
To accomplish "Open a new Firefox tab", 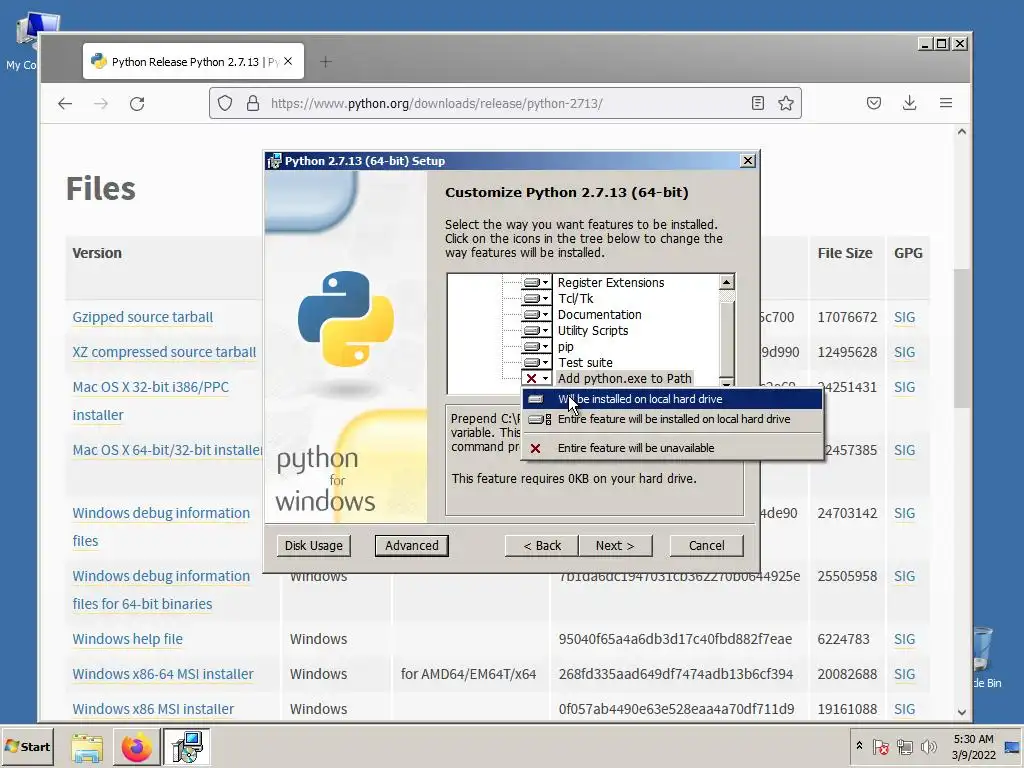I will click(325, 62).
